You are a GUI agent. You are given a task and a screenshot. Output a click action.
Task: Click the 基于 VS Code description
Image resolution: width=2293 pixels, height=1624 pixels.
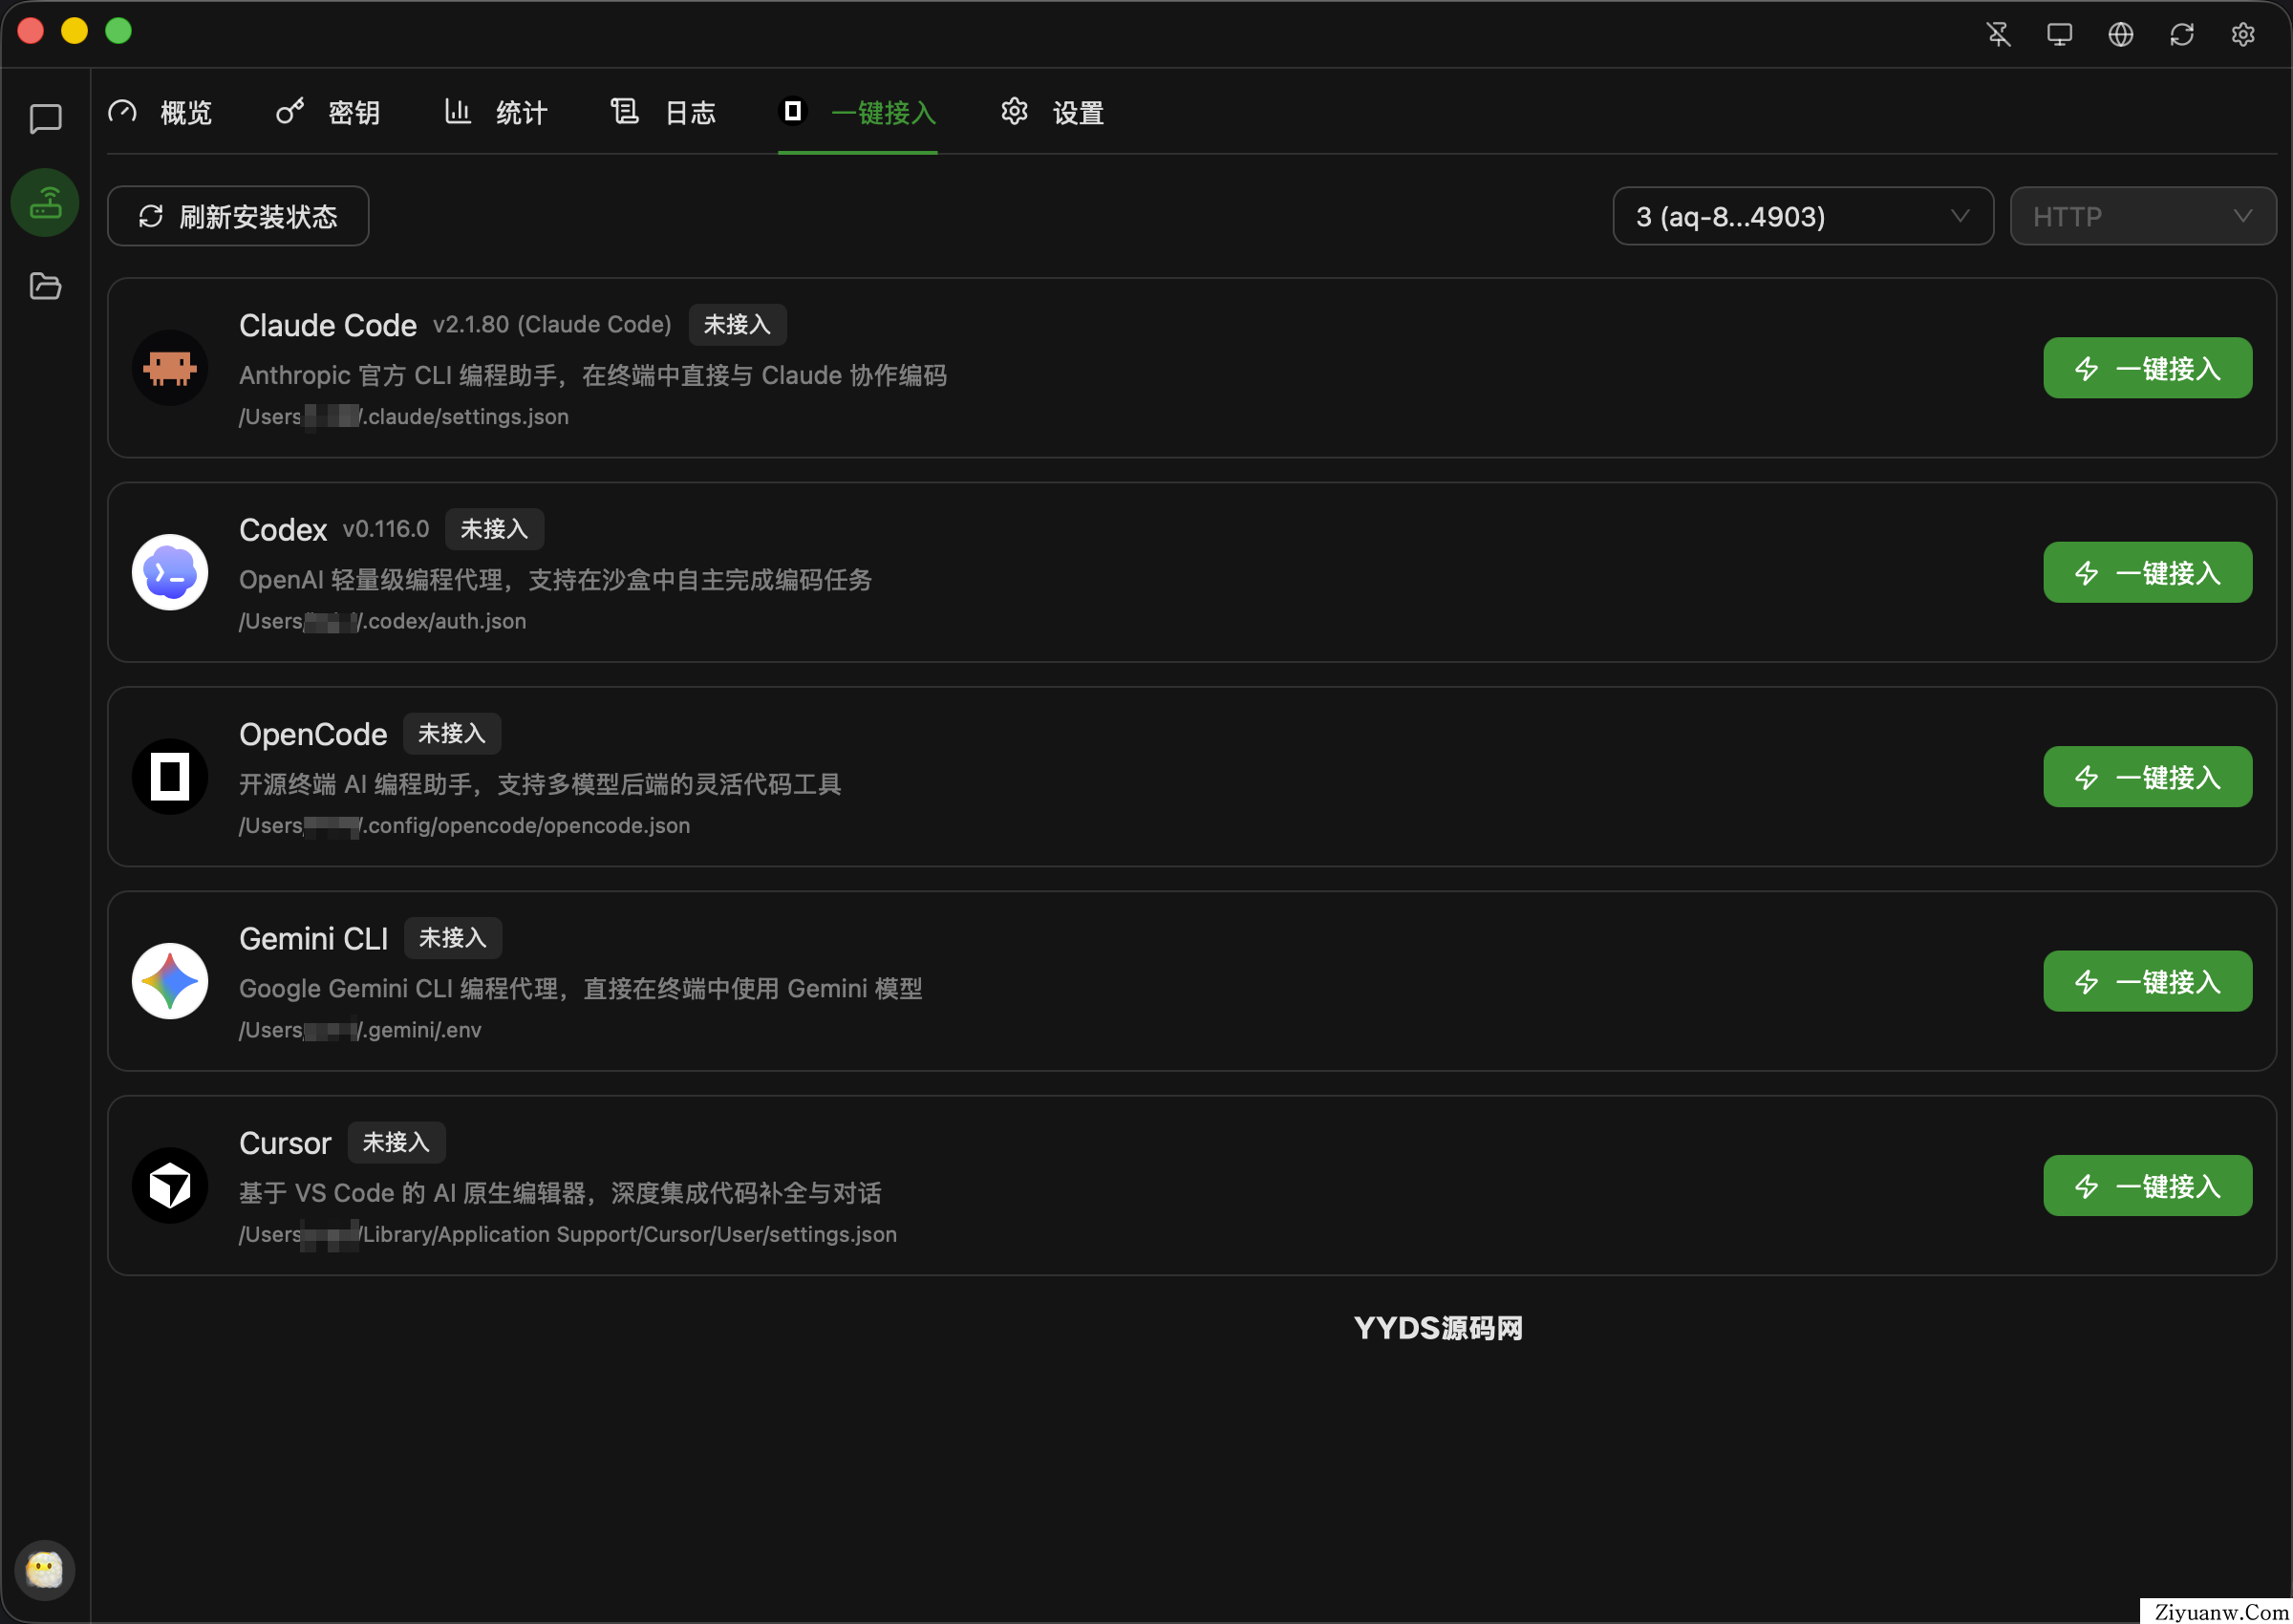click(560, 1193)
